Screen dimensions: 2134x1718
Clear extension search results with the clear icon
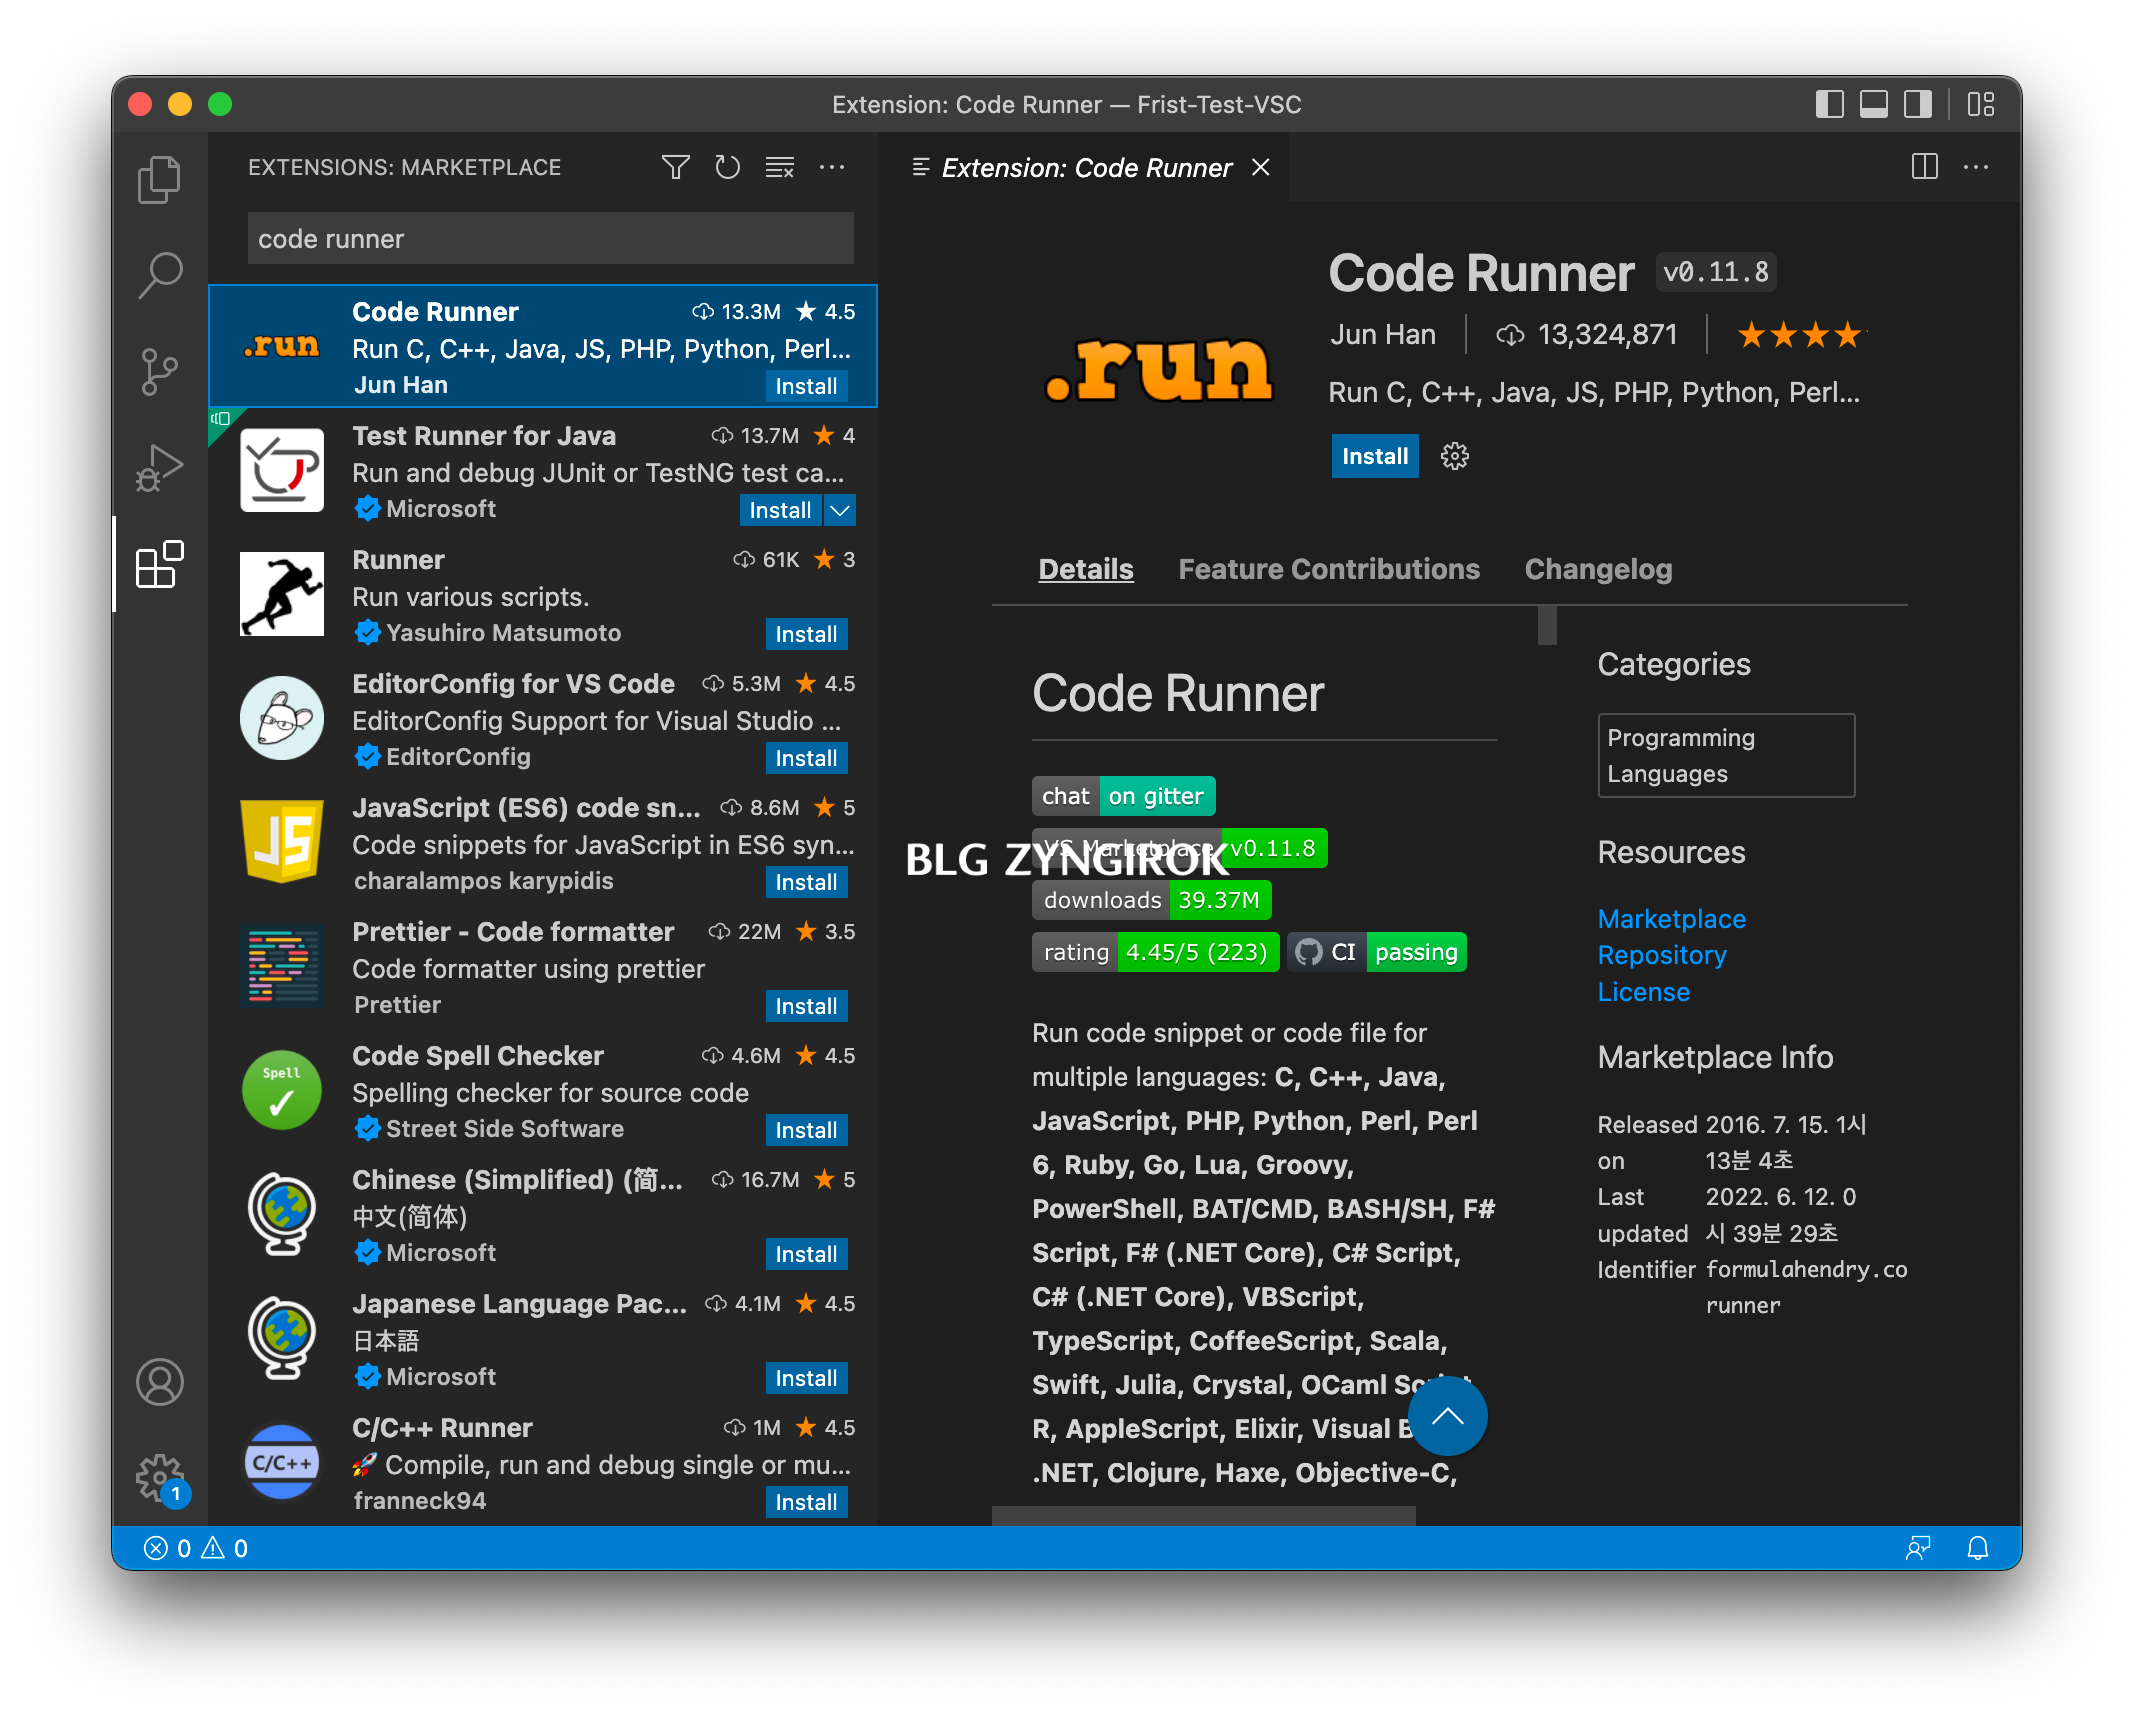pyautogui.click(x=779, y=167)
